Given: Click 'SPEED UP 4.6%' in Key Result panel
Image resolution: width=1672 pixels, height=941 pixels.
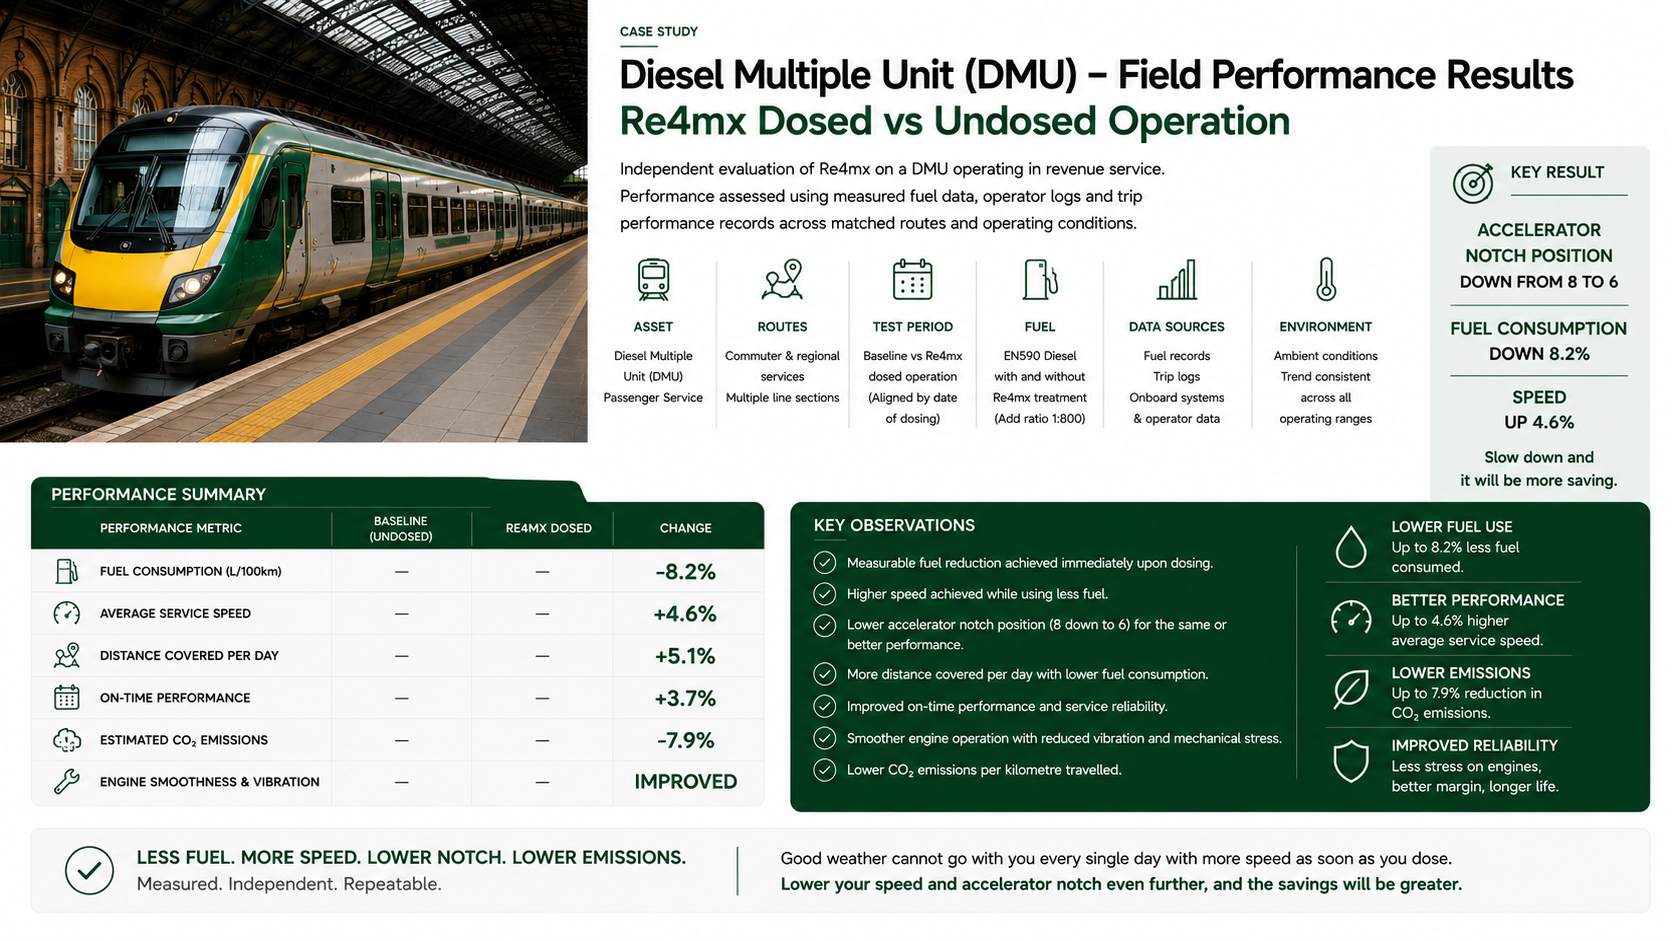Looking at the screenshot, I should click(1539, 410).
